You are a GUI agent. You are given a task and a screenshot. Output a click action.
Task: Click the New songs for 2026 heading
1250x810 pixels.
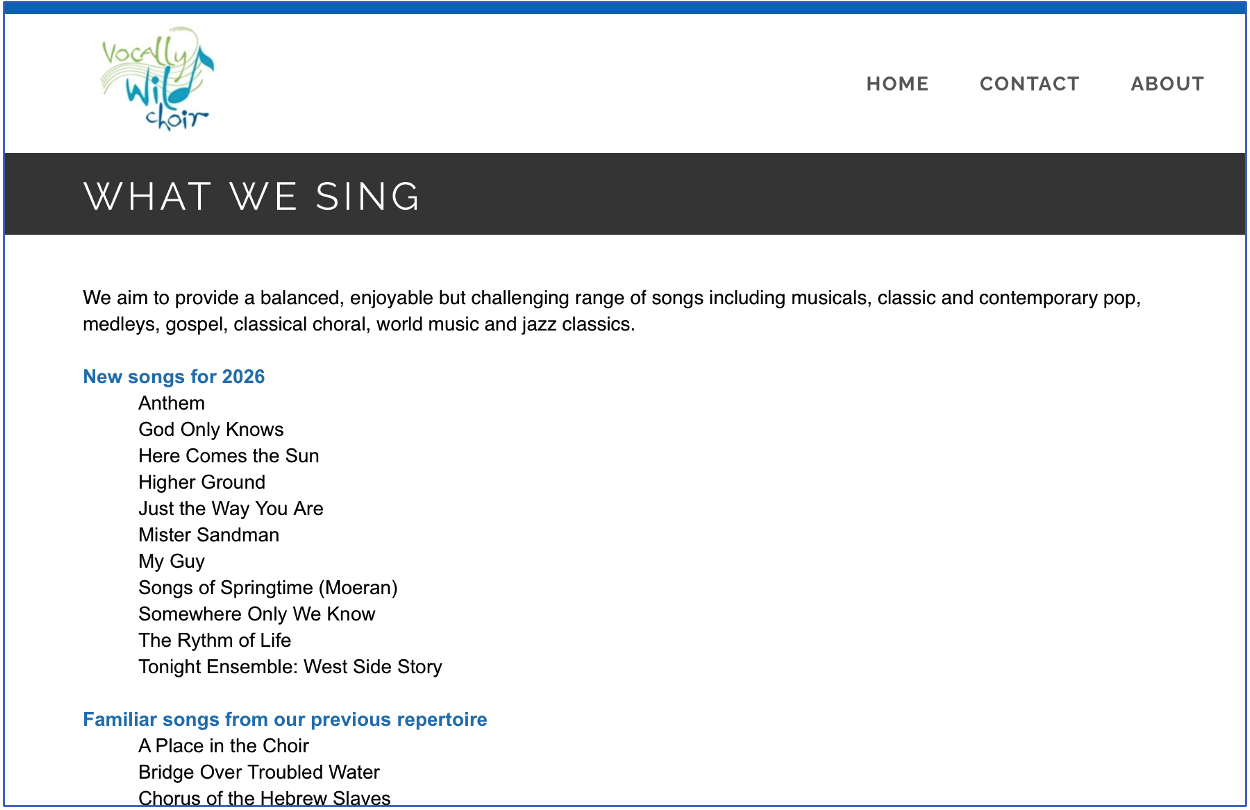[174, 377]
